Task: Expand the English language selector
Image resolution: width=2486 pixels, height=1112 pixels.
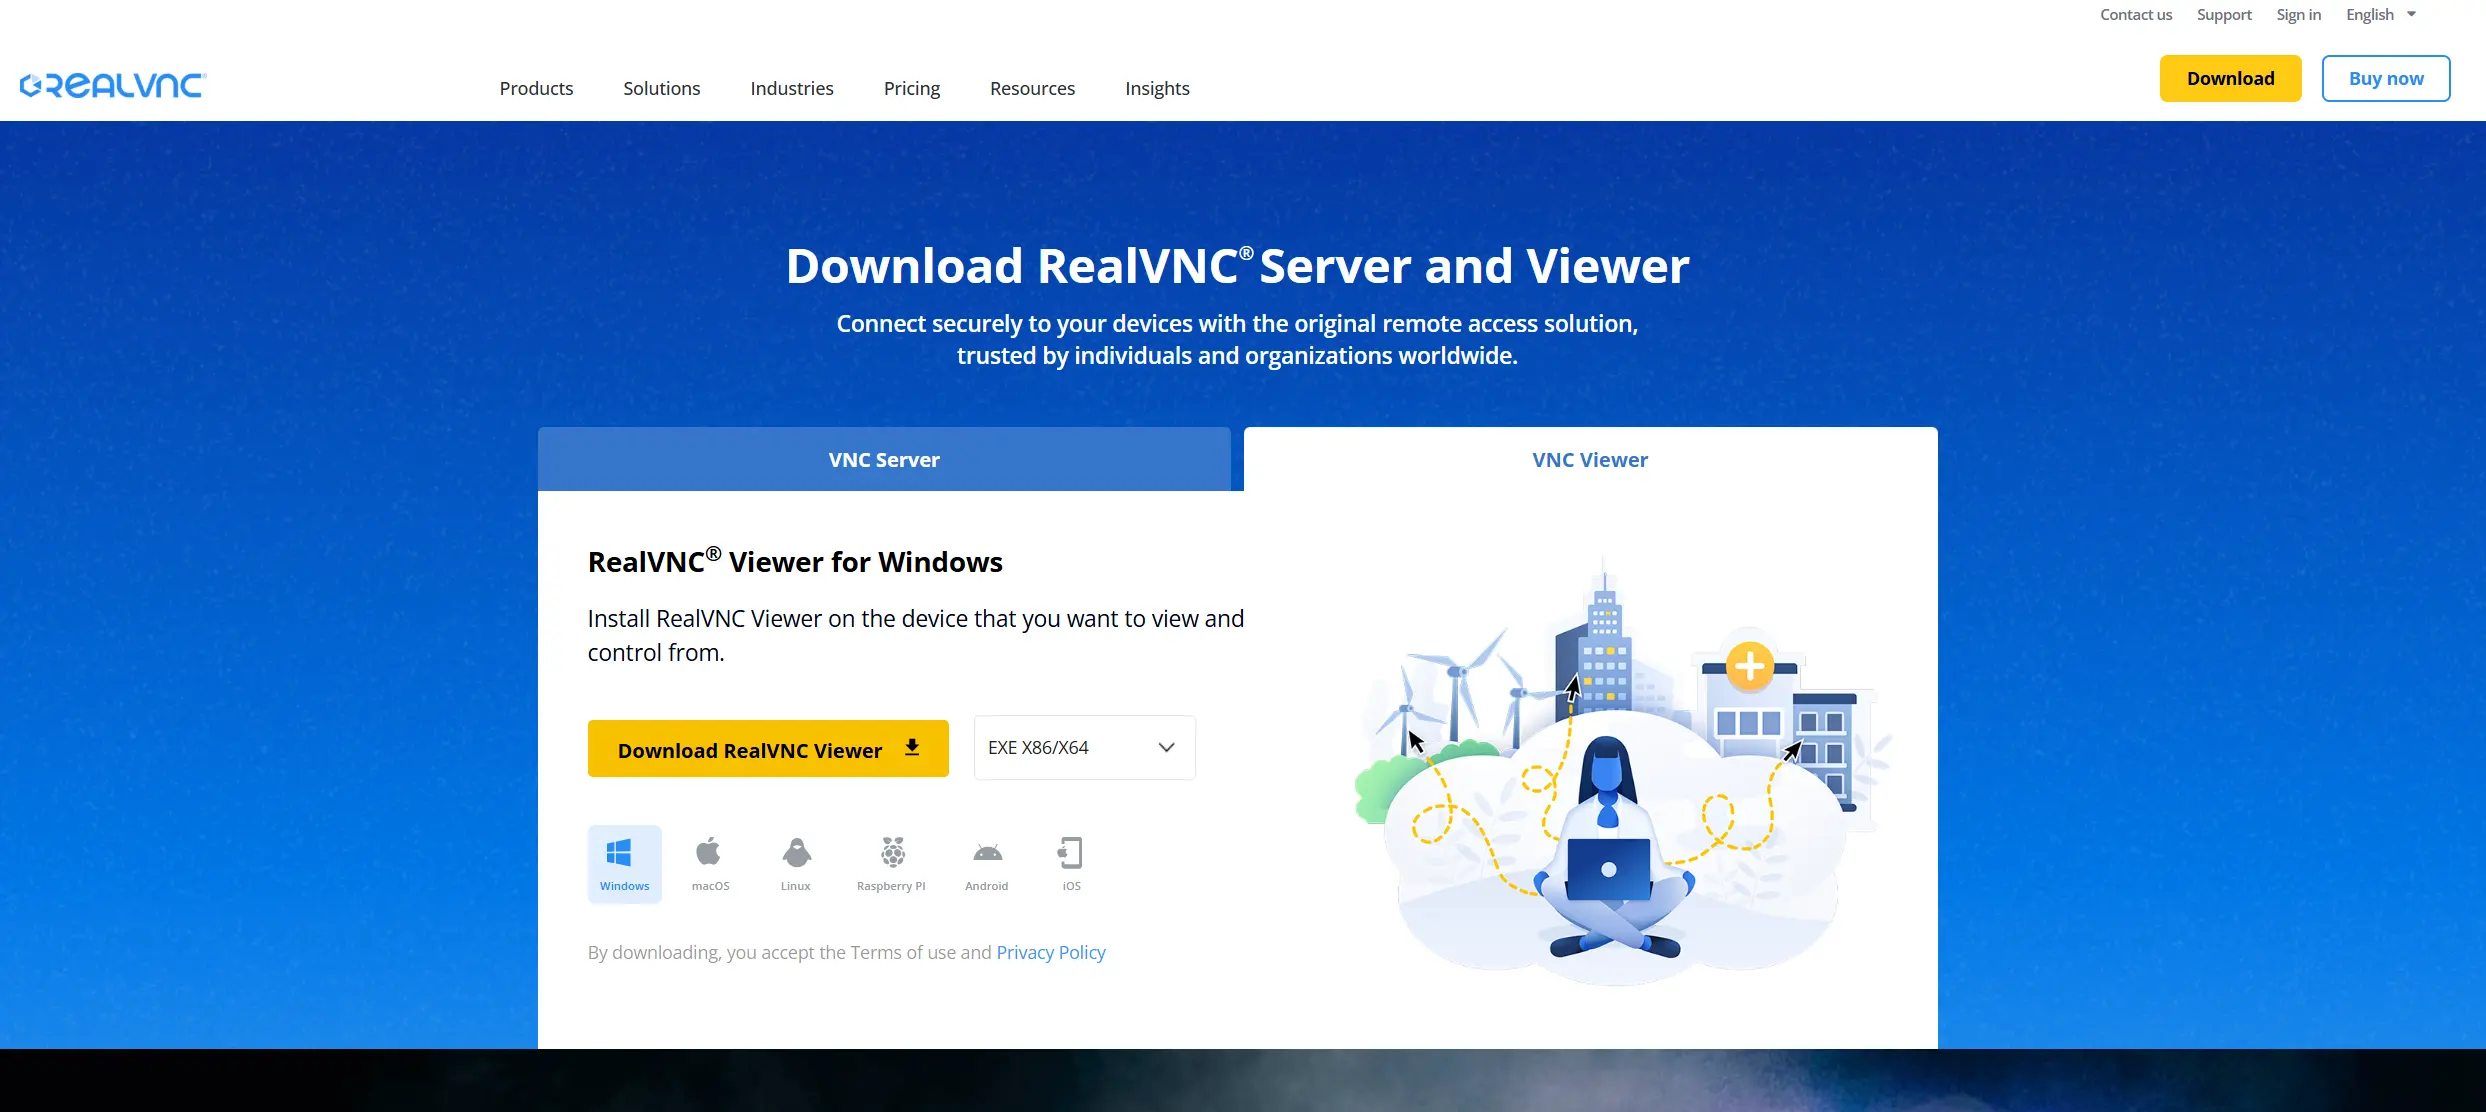Action: click(x=2380, y=14)
